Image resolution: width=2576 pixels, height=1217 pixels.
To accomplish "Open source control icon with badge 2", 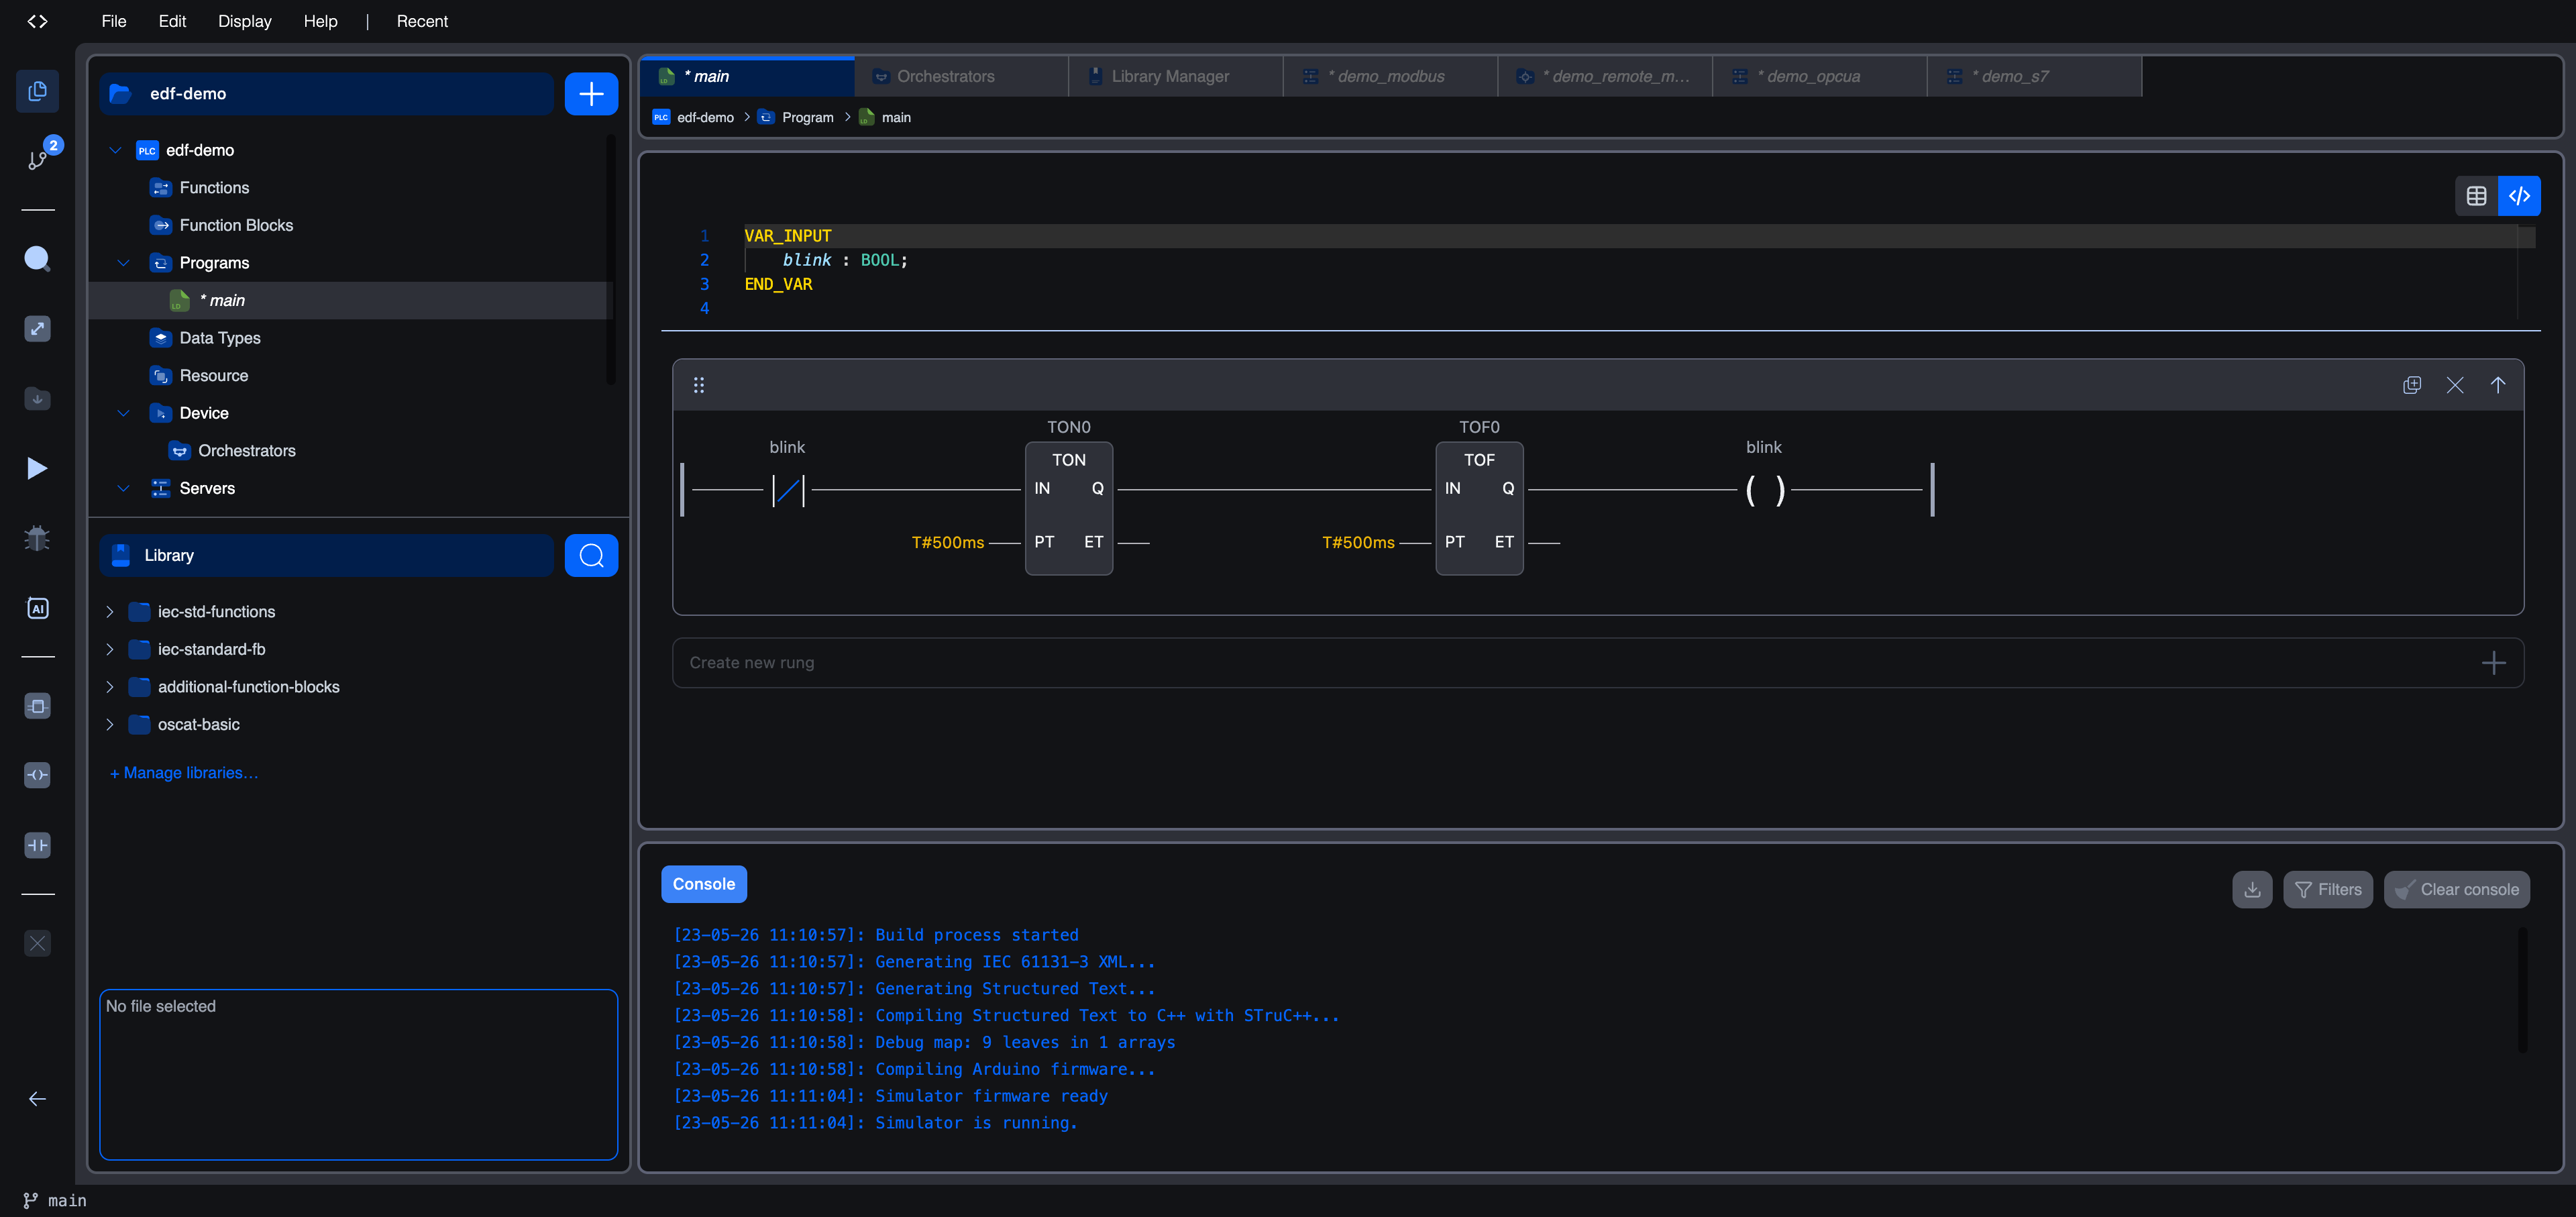I will (38, 159).
